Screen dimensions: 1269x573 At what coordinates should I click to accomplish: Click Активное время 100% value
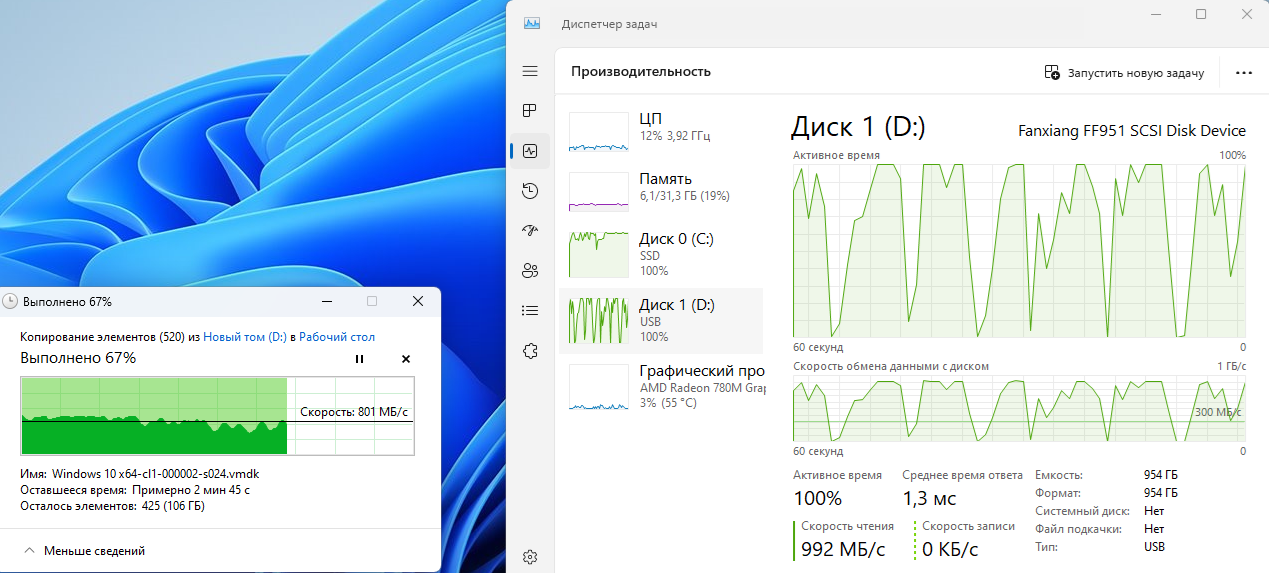[x=818, y=498]
